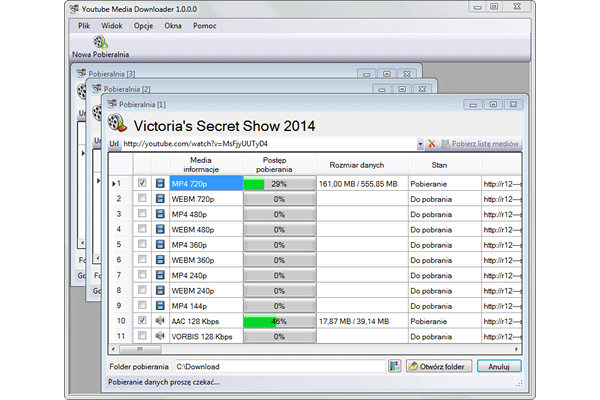Click the Nowa Pobieralnia film reel icon
This screenshot has height=400, width=600.
pyautogui.click(x=101, y=42)
